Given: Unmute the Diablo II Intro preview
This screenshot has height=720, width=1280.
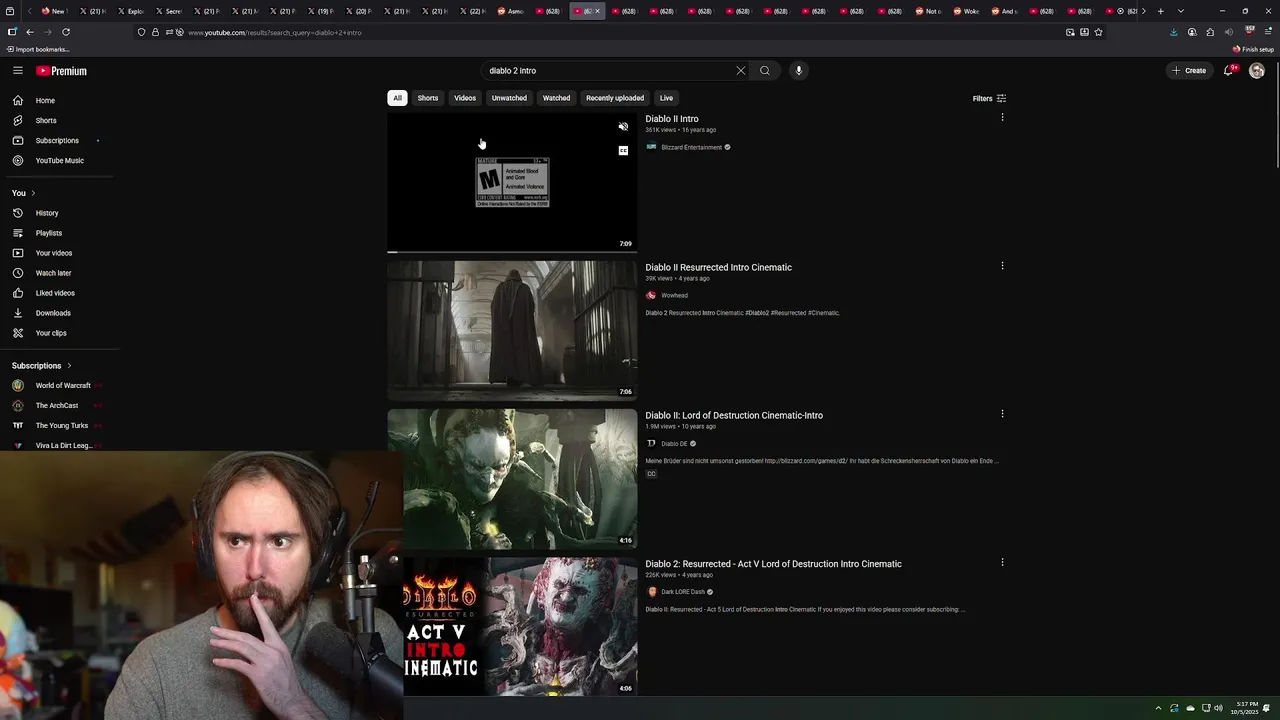Looking at the screenshot, I should [x=623, y=127].
